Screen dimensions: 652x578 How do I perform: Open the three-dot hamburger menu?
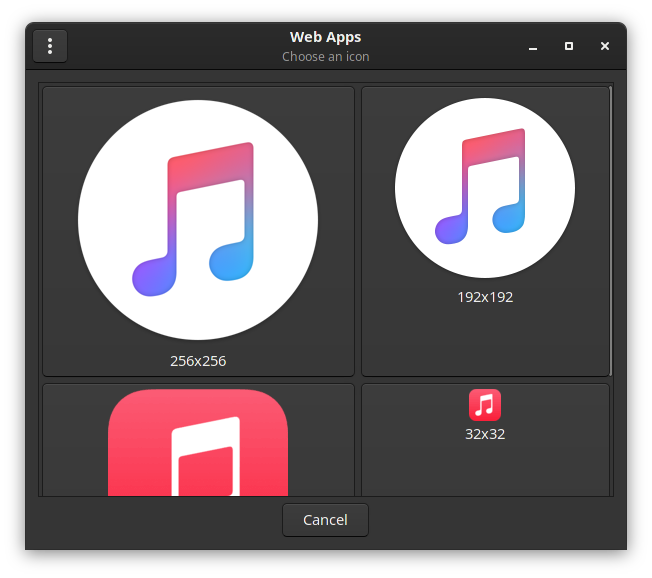tap(50, 46)
